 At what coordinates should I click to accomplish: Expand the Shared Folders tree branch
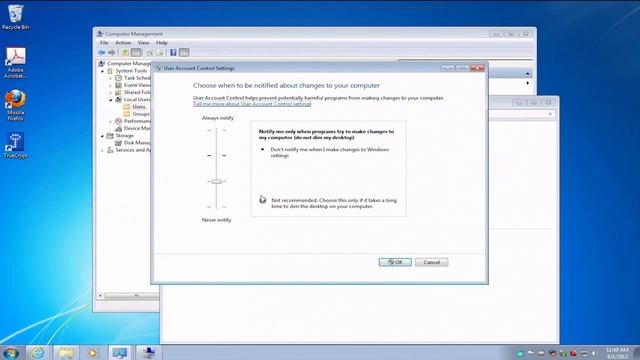pos(111,93)
